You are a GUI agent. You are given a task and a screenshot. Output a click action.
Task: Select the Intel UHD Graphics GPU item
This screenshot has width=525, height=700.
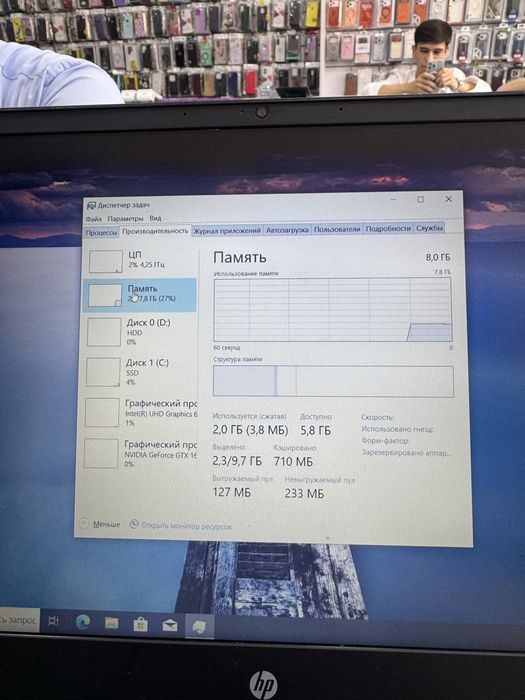pos(140,412)
